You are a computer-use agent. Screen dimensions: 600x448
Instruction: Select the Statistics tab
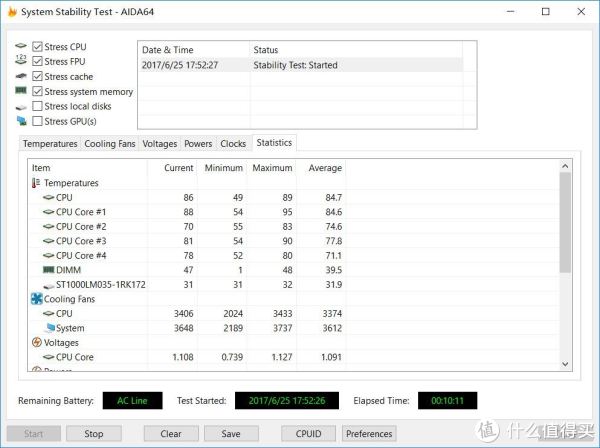(274, 143)
